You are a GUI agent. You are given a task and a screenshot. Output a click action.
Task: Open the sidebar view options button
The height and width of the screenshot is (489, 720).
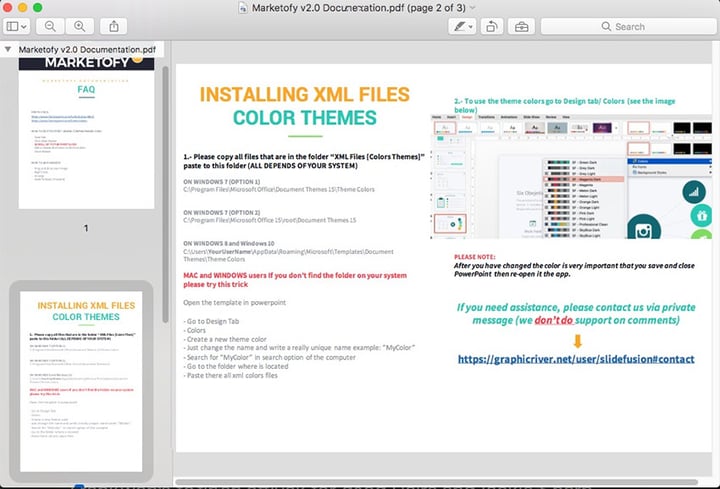tap(17, 27)
